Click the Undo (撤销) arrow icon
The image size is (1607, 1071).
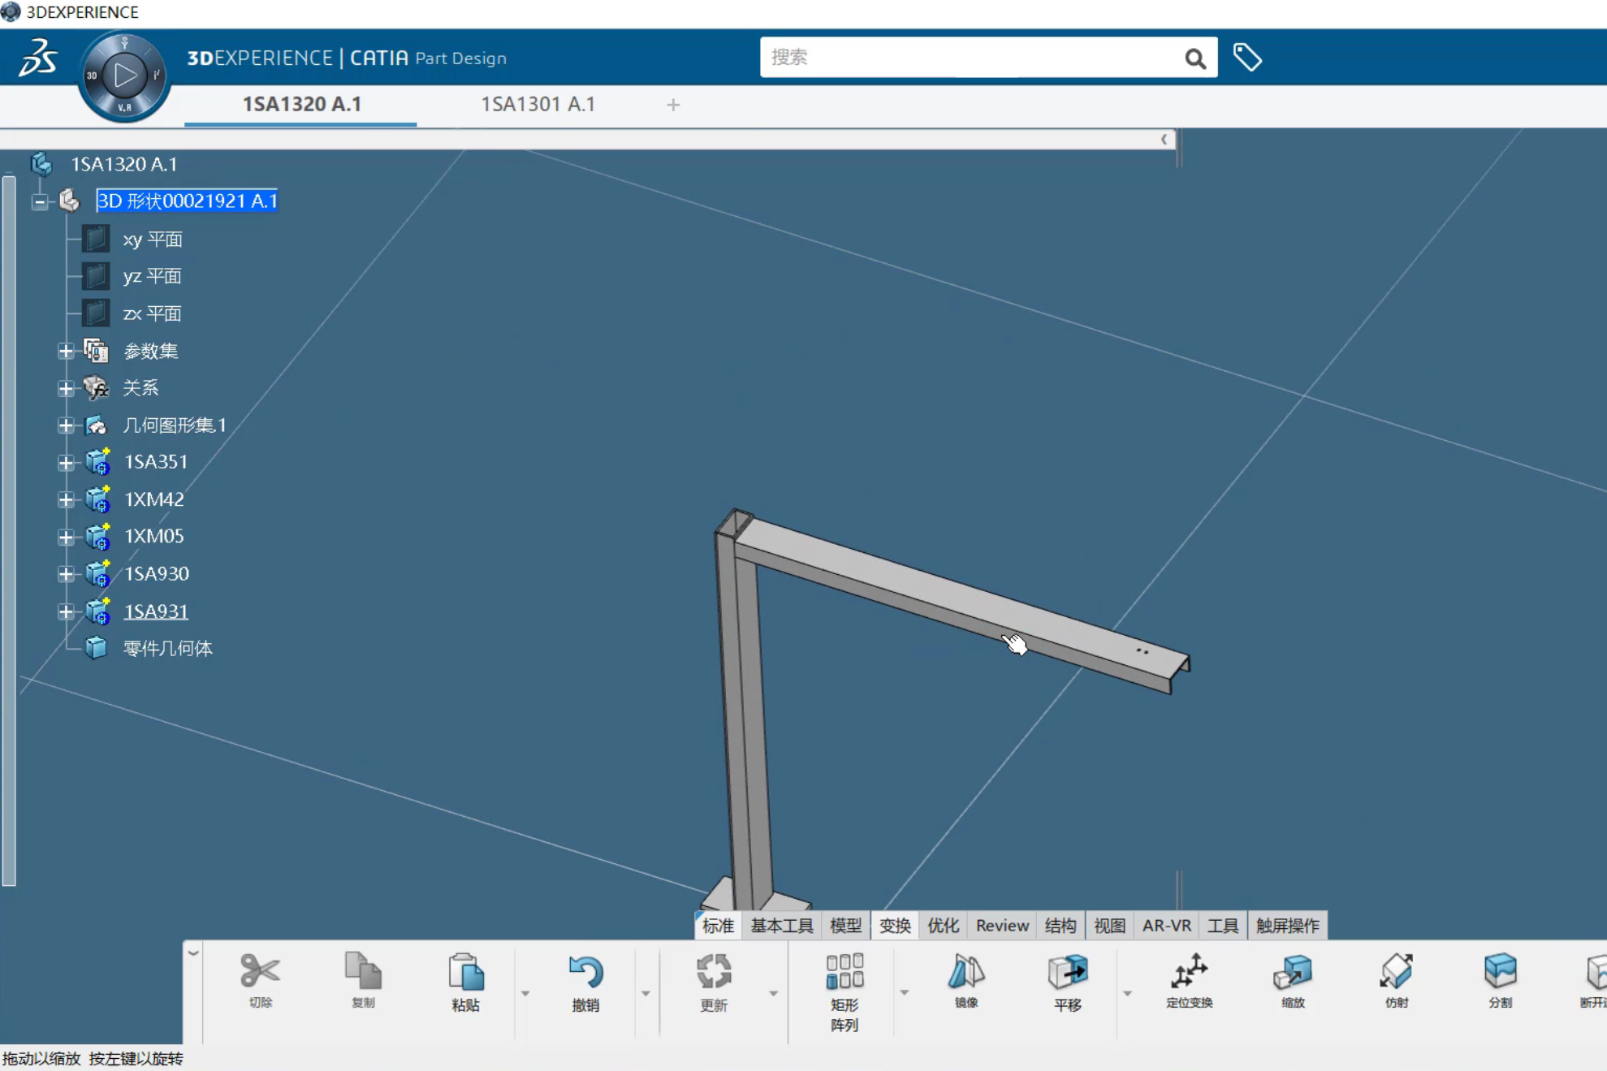(586, 971)
